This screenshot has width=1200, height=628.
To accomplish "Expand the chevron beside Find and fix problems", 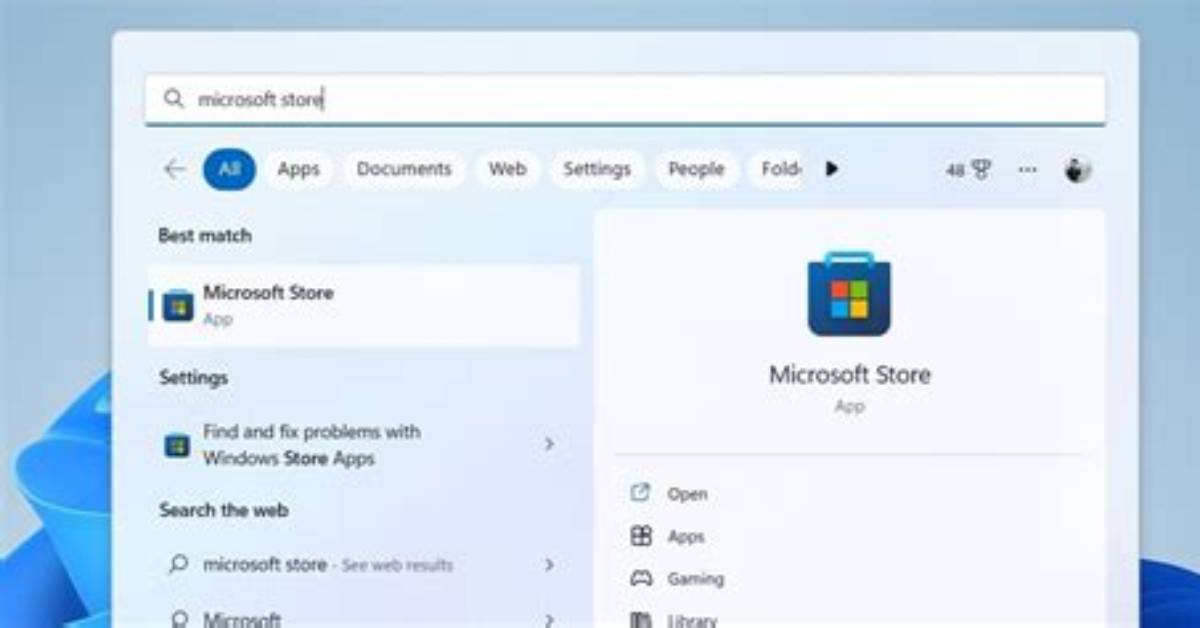I will point(549,443).
